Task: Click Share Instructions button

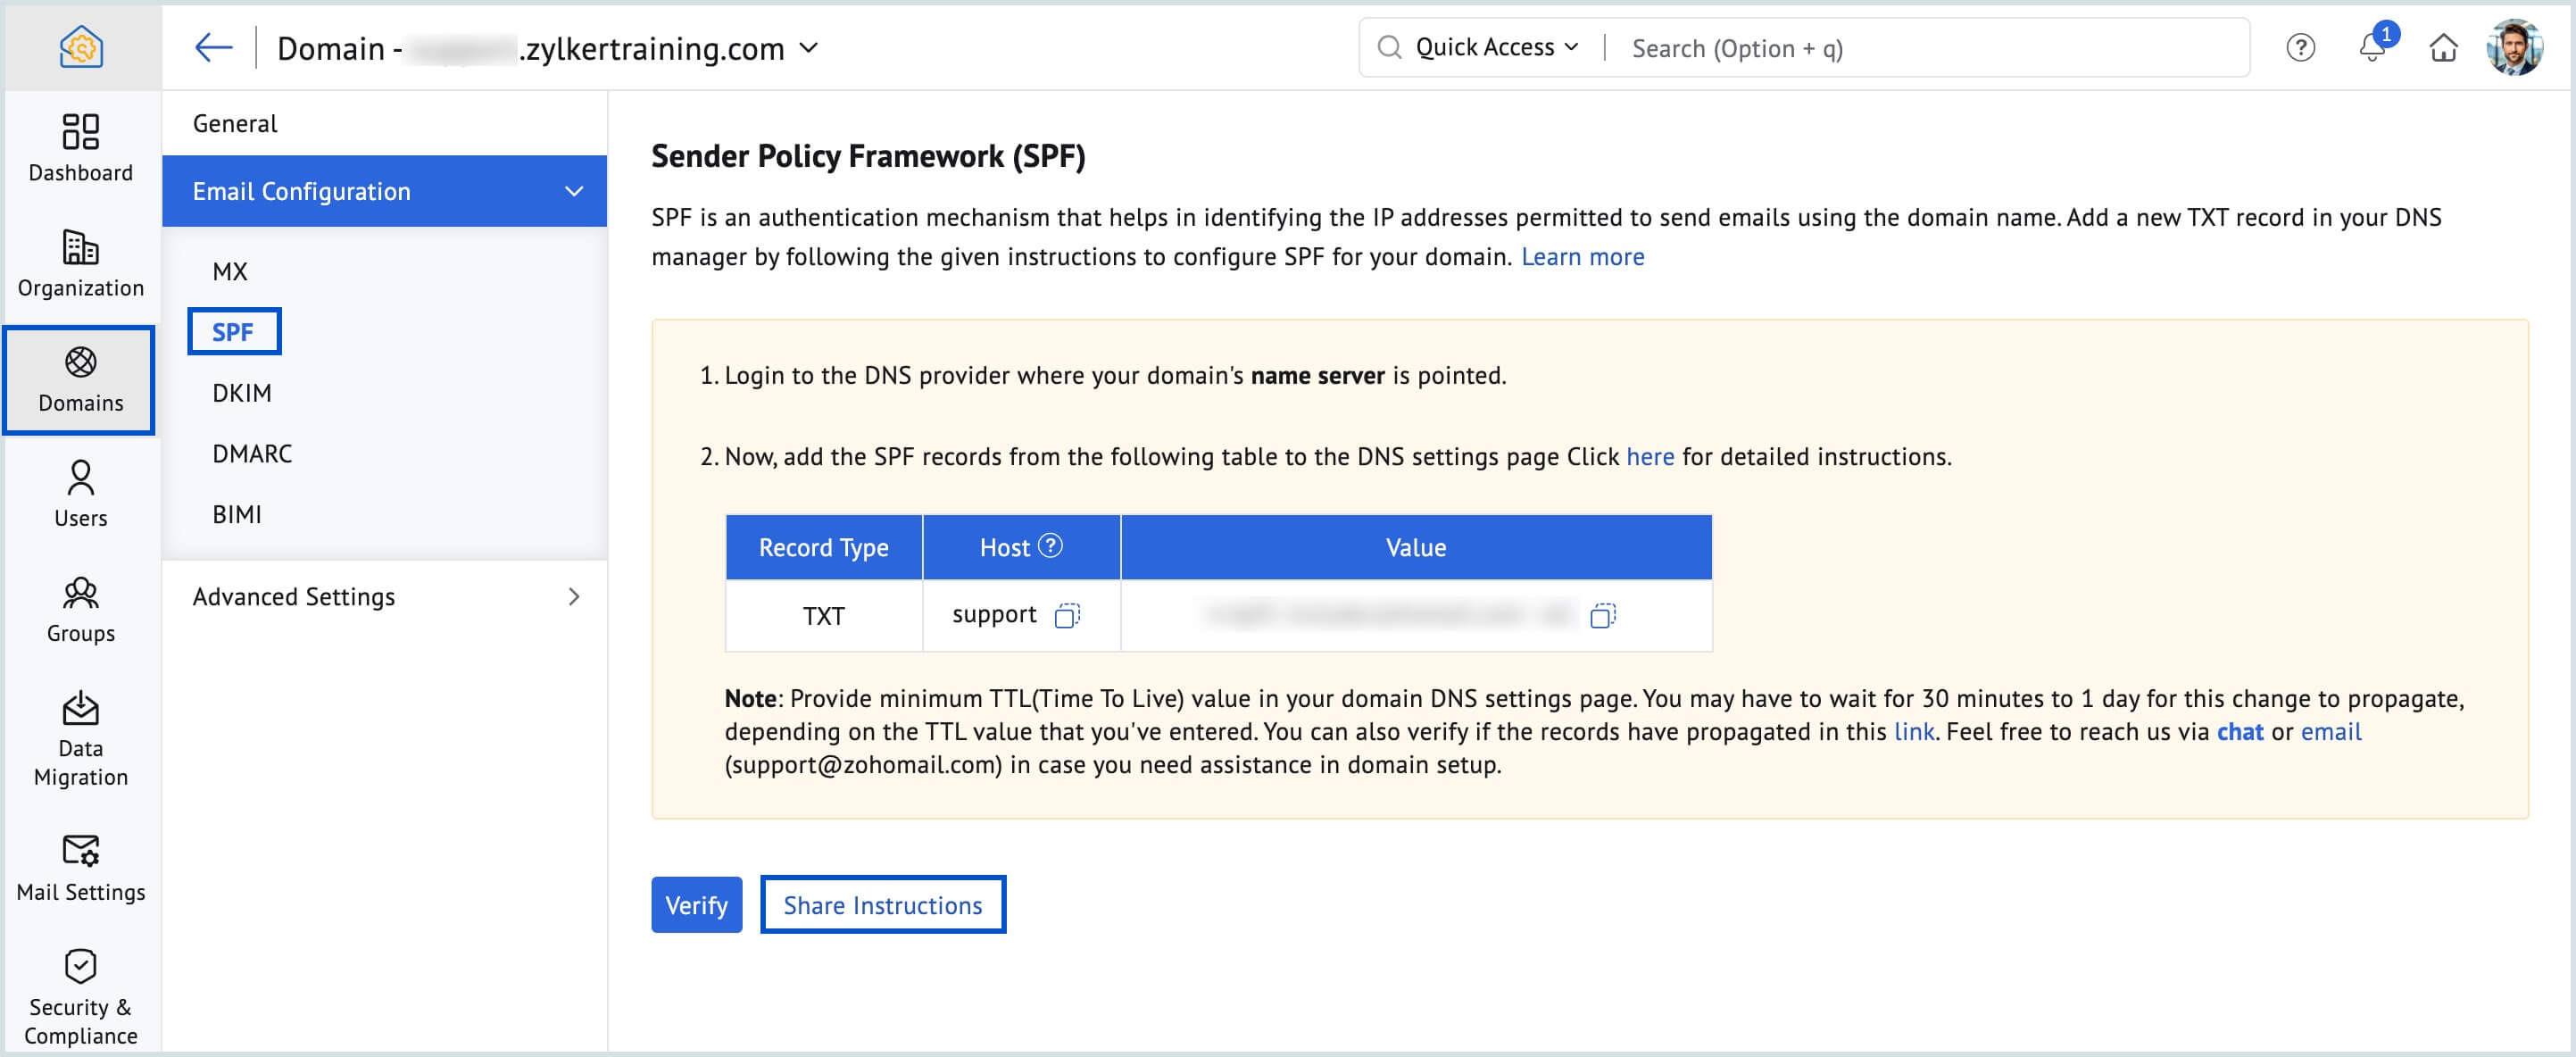Action: pos(882,905)
